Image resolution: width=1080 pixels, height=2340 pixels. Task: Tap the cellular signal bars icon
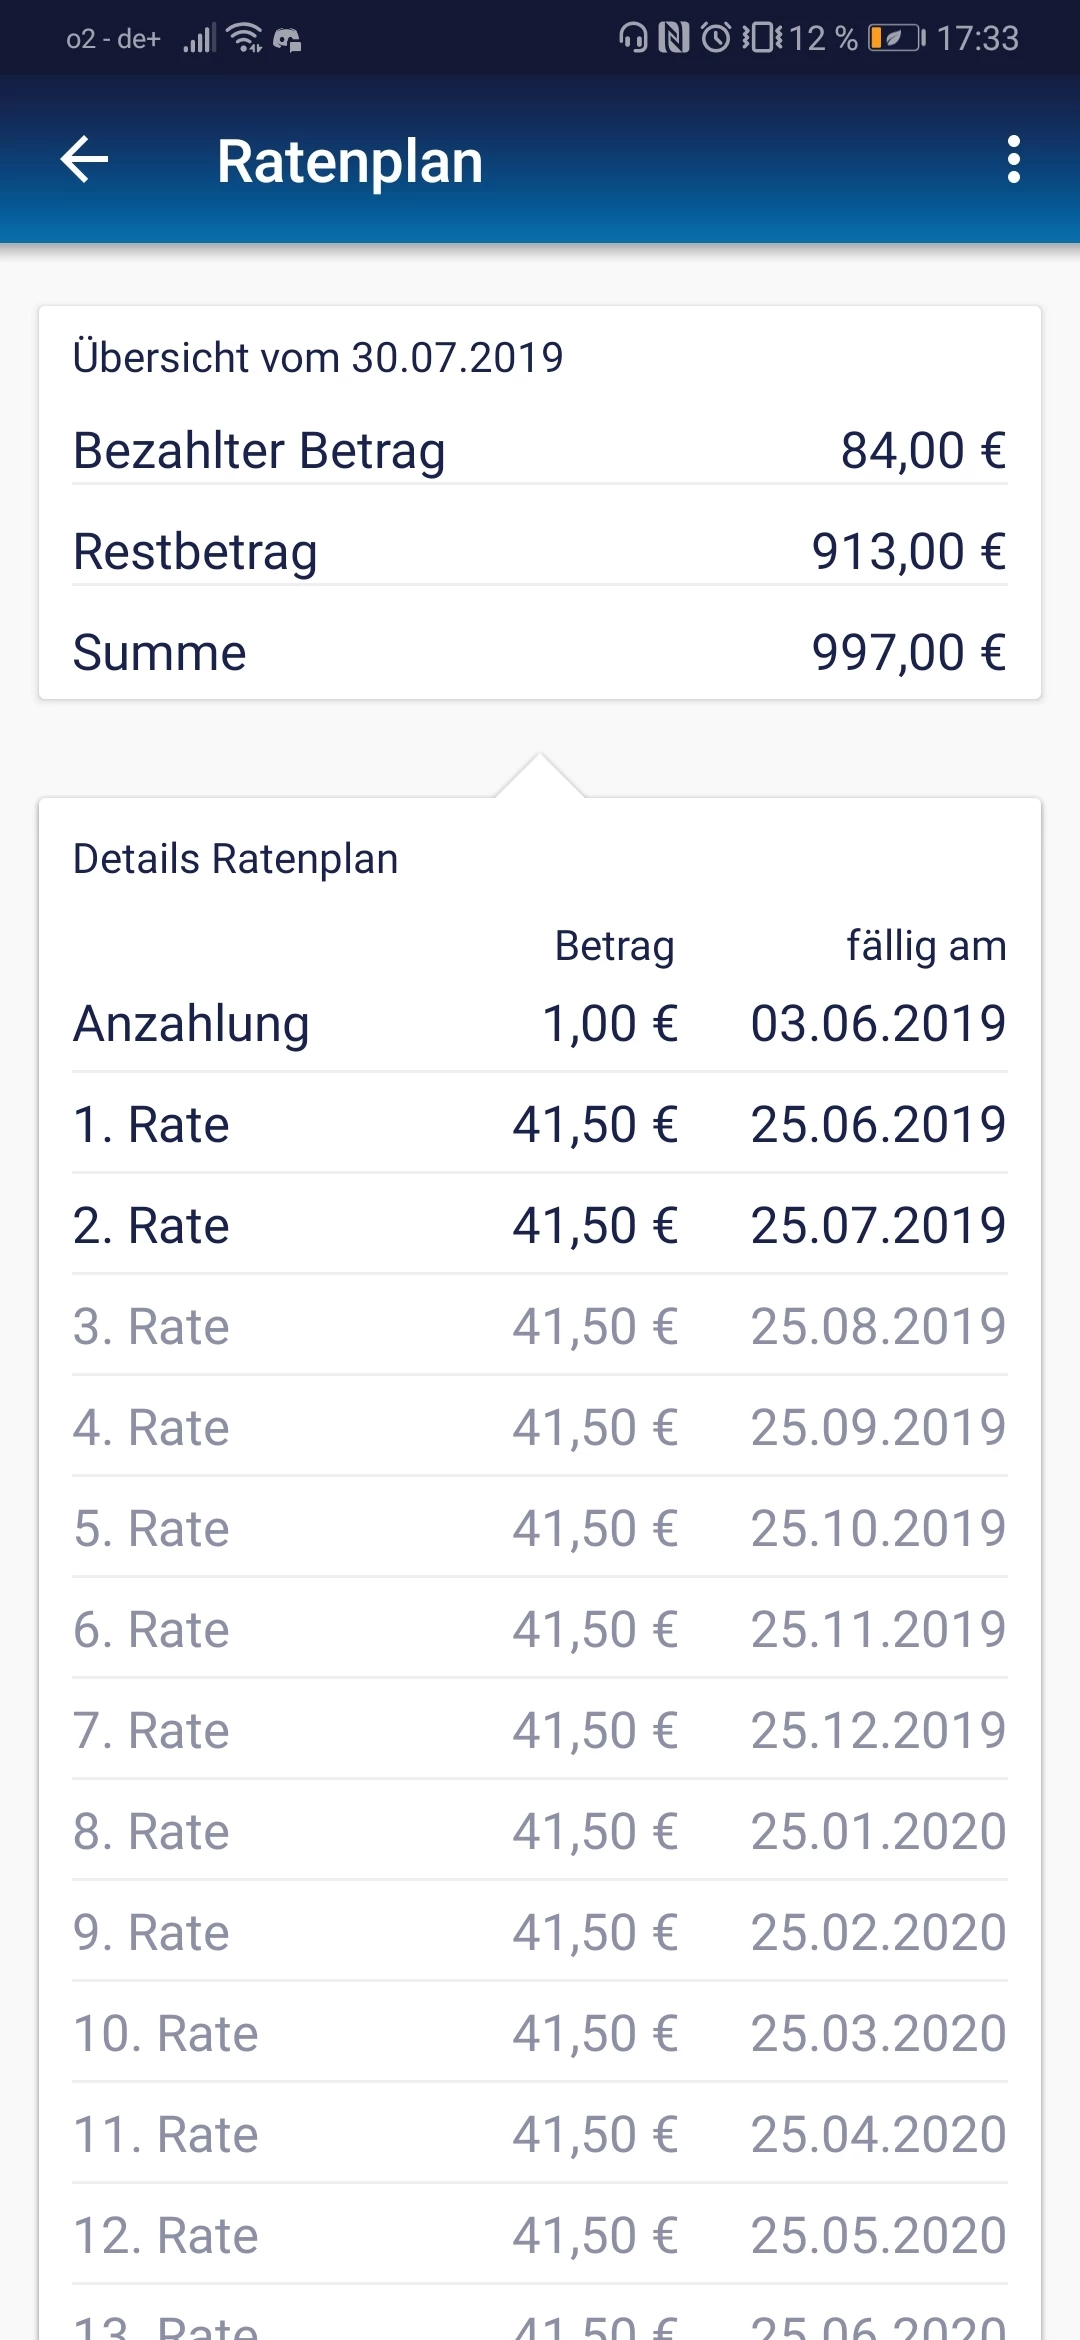pyautogui.click(x=199, y=39)
